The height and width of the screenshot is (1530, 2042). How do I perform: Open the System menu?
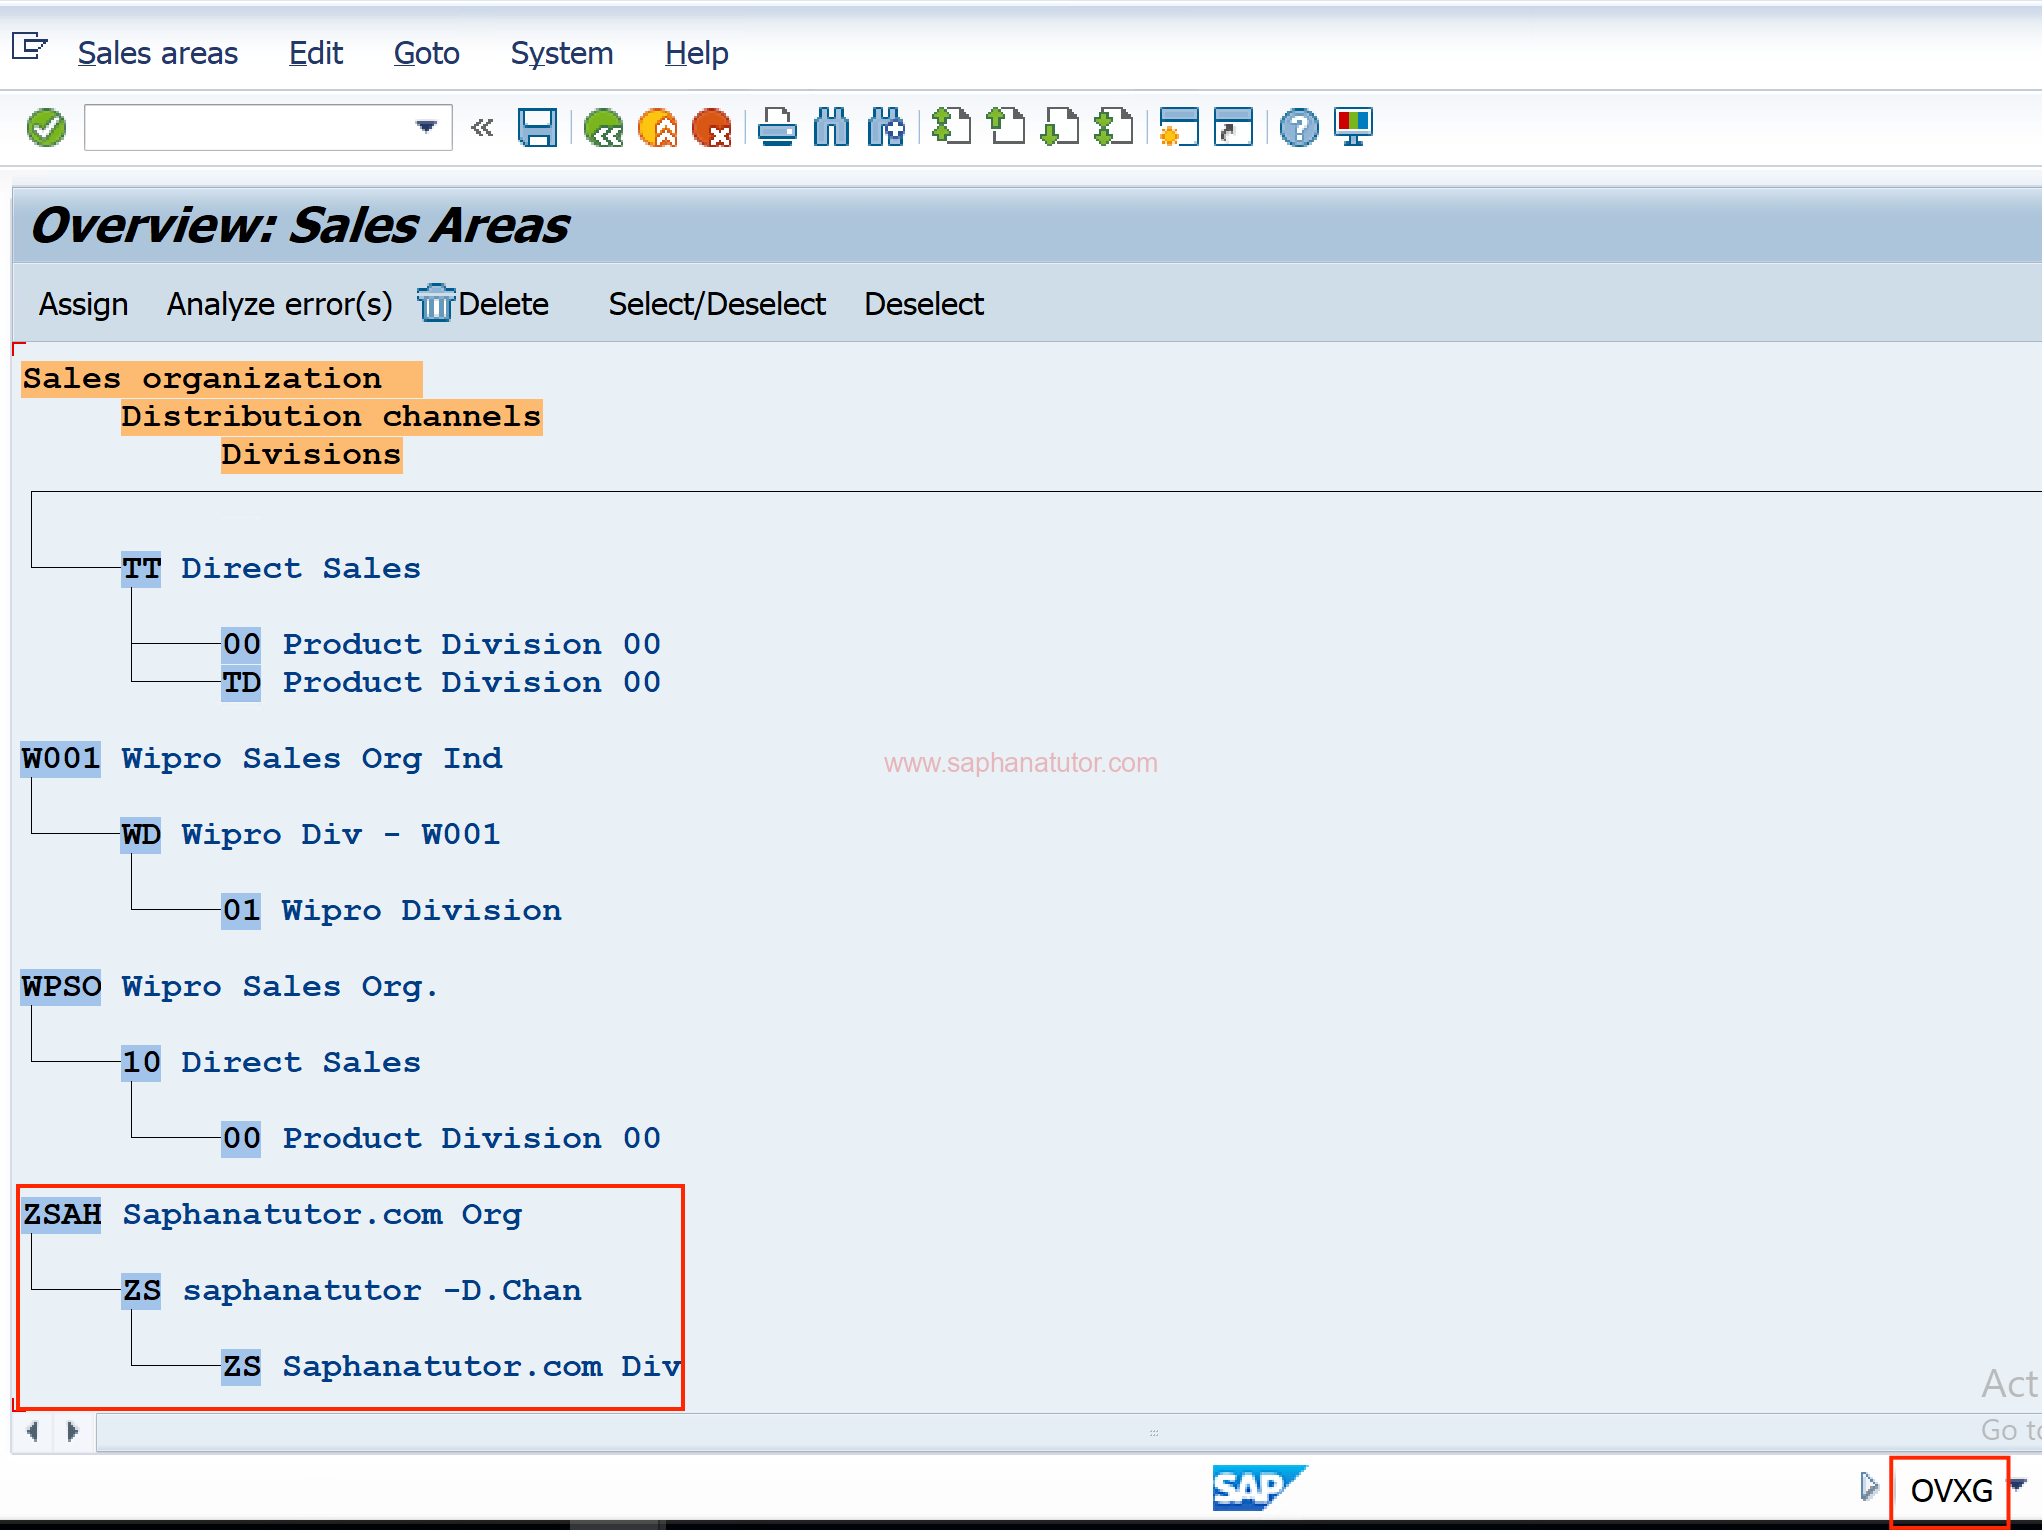point(562,53)
